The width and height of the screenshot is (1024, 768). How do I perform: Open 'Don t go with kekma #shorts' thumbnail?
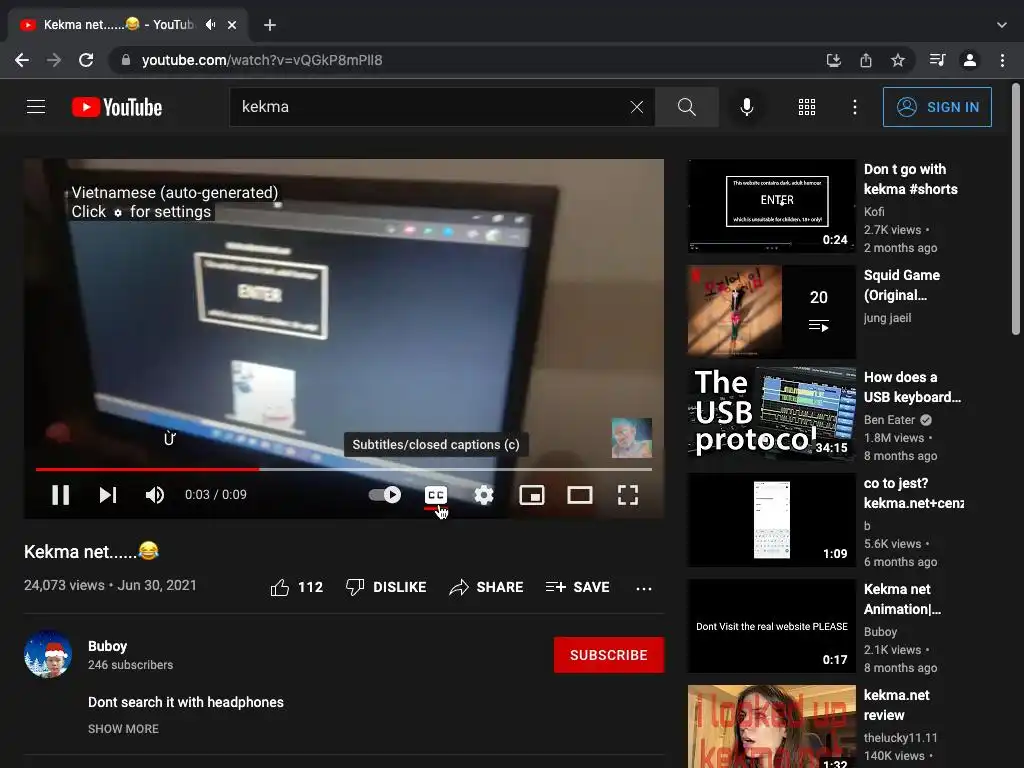coord(771,206)
